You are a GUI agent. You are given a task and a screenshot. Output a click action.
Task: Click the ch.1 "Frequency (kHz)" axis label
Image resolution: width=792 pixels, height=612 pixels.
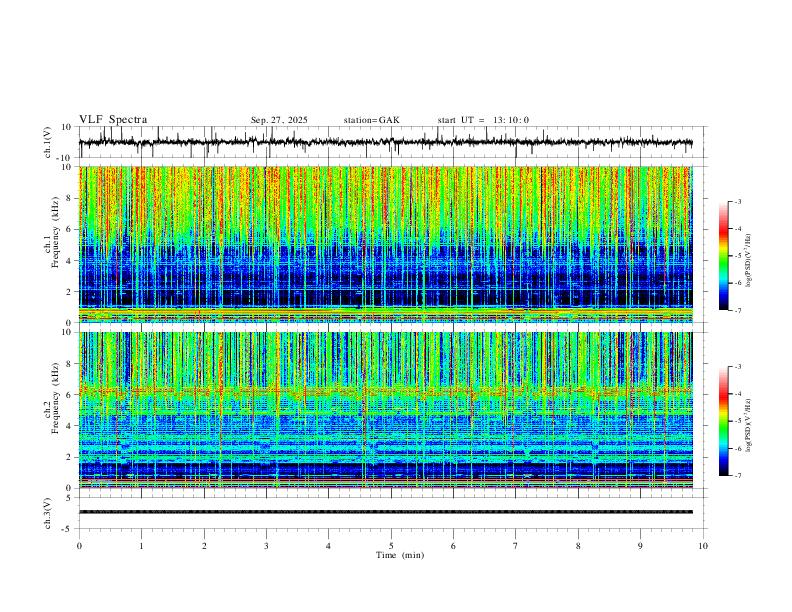coord(56,232)
